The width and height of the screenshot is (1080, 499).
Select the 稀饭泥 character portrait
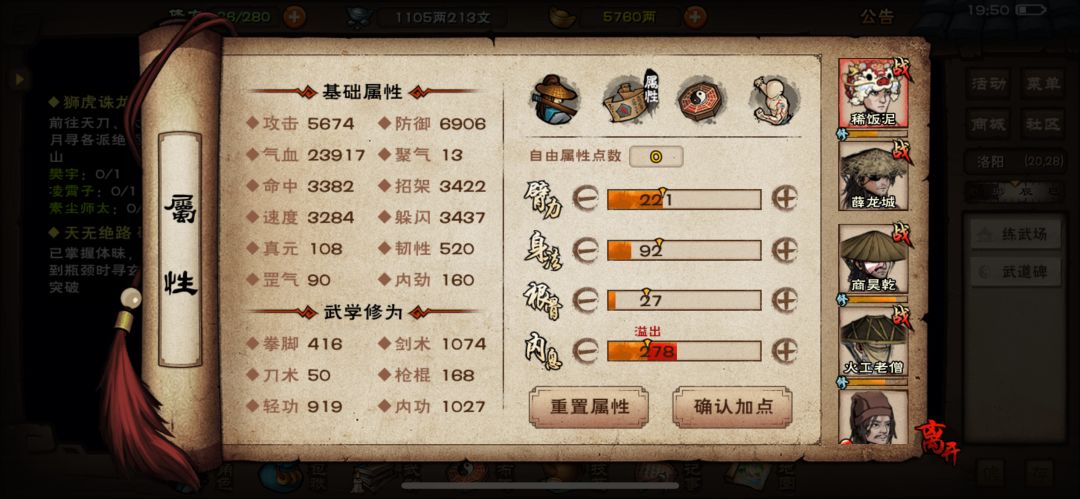click(x=873, y=94)
